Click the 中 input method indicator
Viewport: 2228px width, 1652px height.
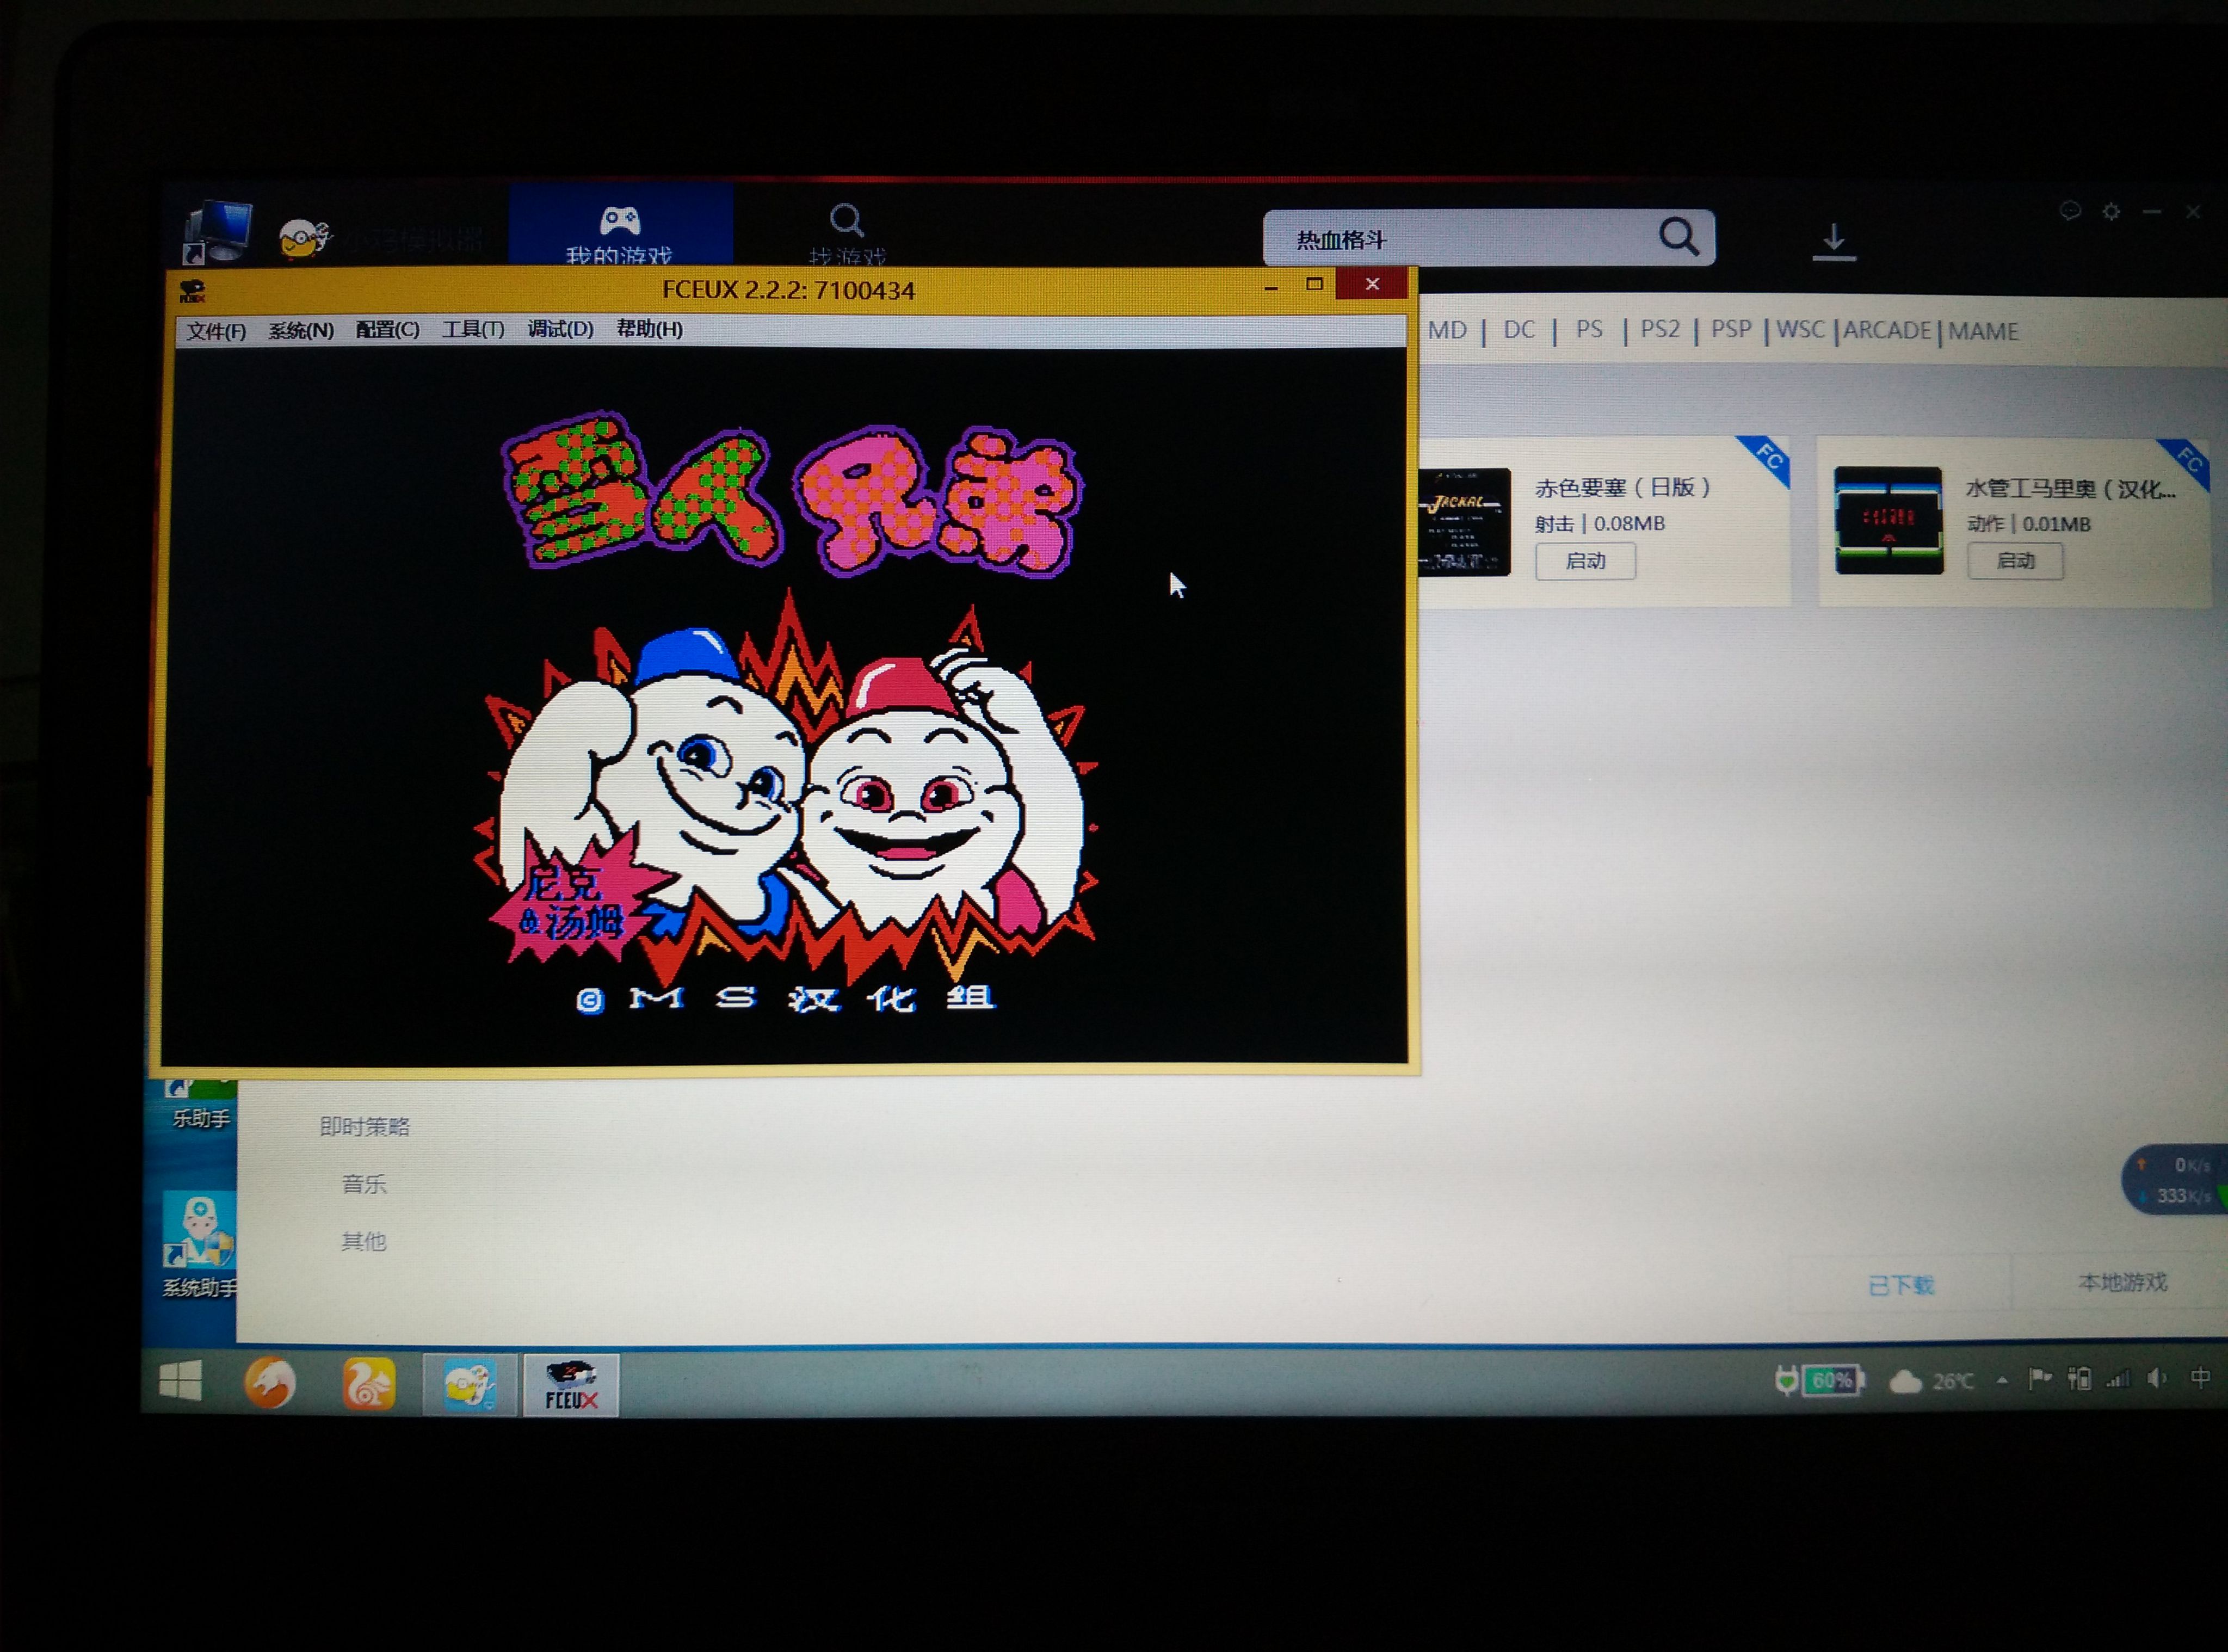(x=2200, y=1378)
